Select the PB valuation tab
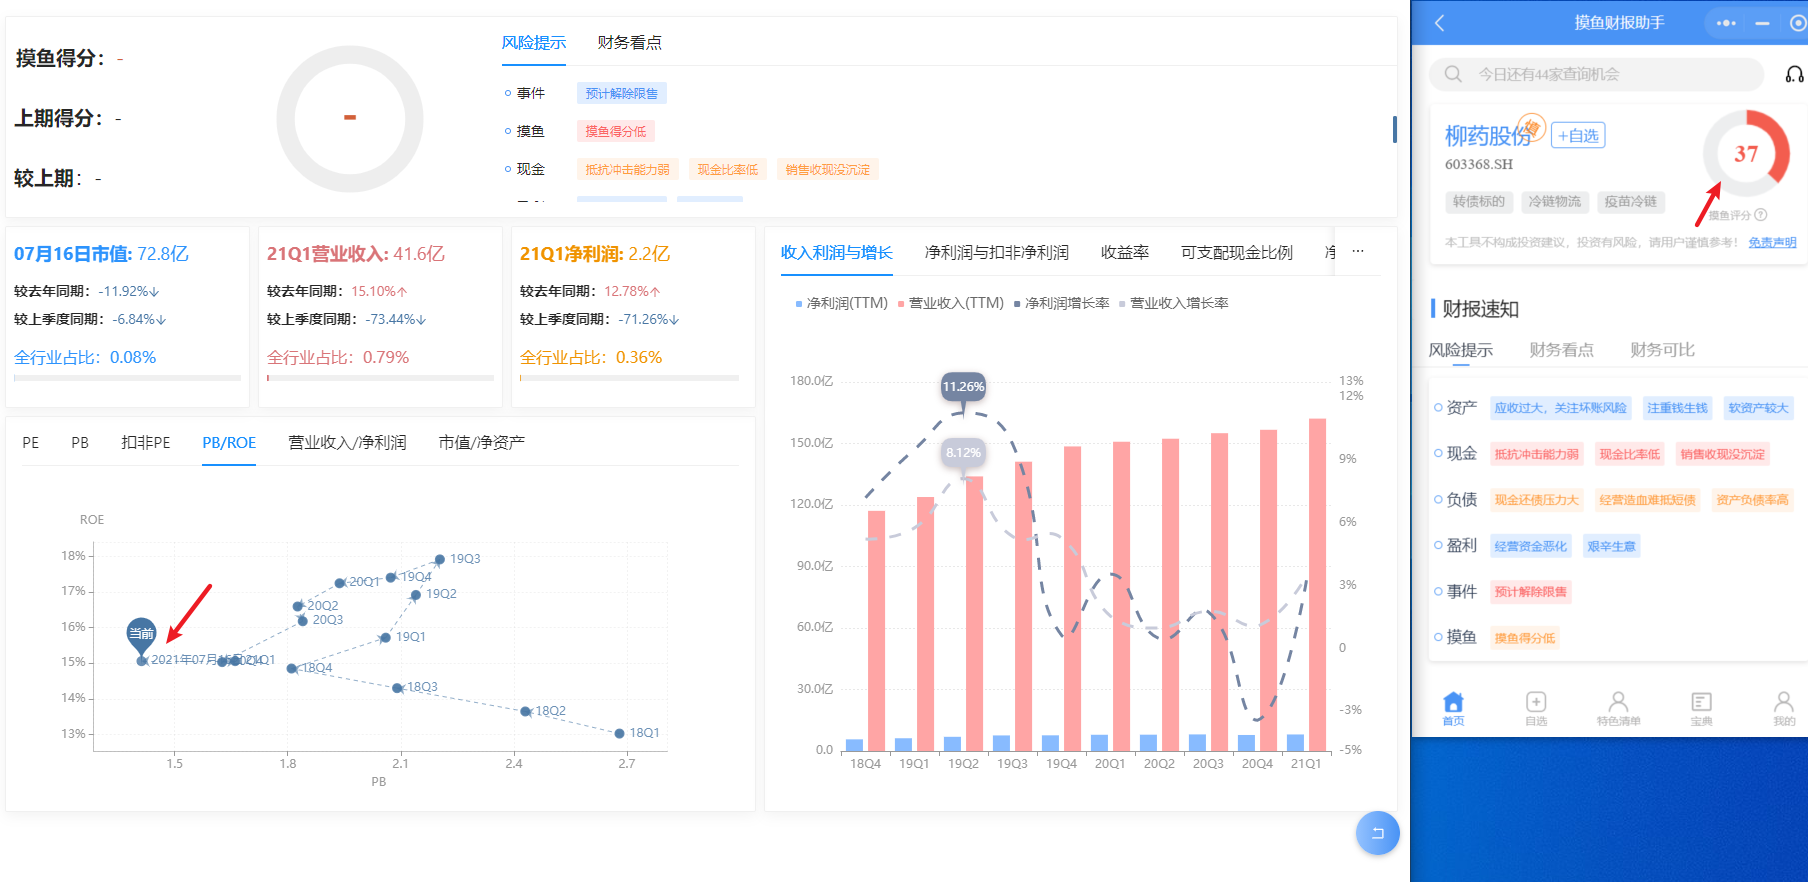 [80, 443]
